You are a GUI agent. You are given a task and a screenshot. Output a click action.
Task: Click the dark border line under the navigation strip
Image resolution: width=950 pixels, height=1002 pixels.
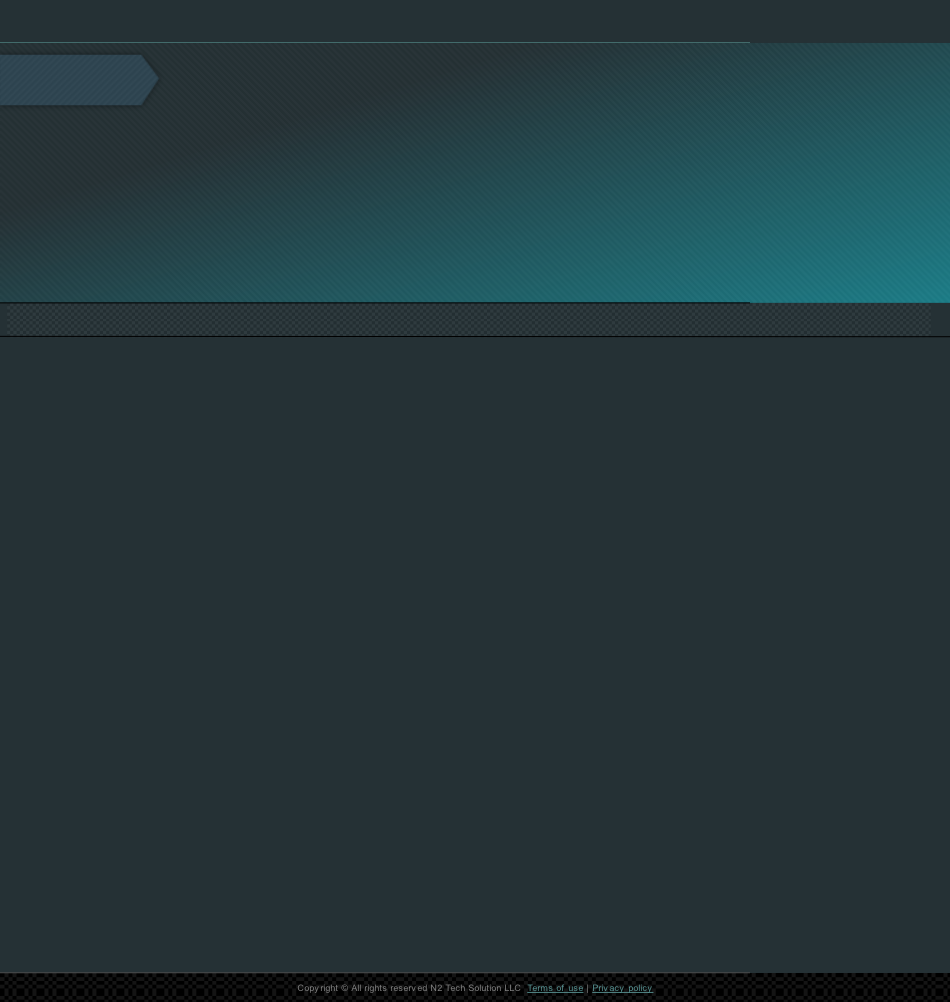pyautogui.click(x=475, y=336)
